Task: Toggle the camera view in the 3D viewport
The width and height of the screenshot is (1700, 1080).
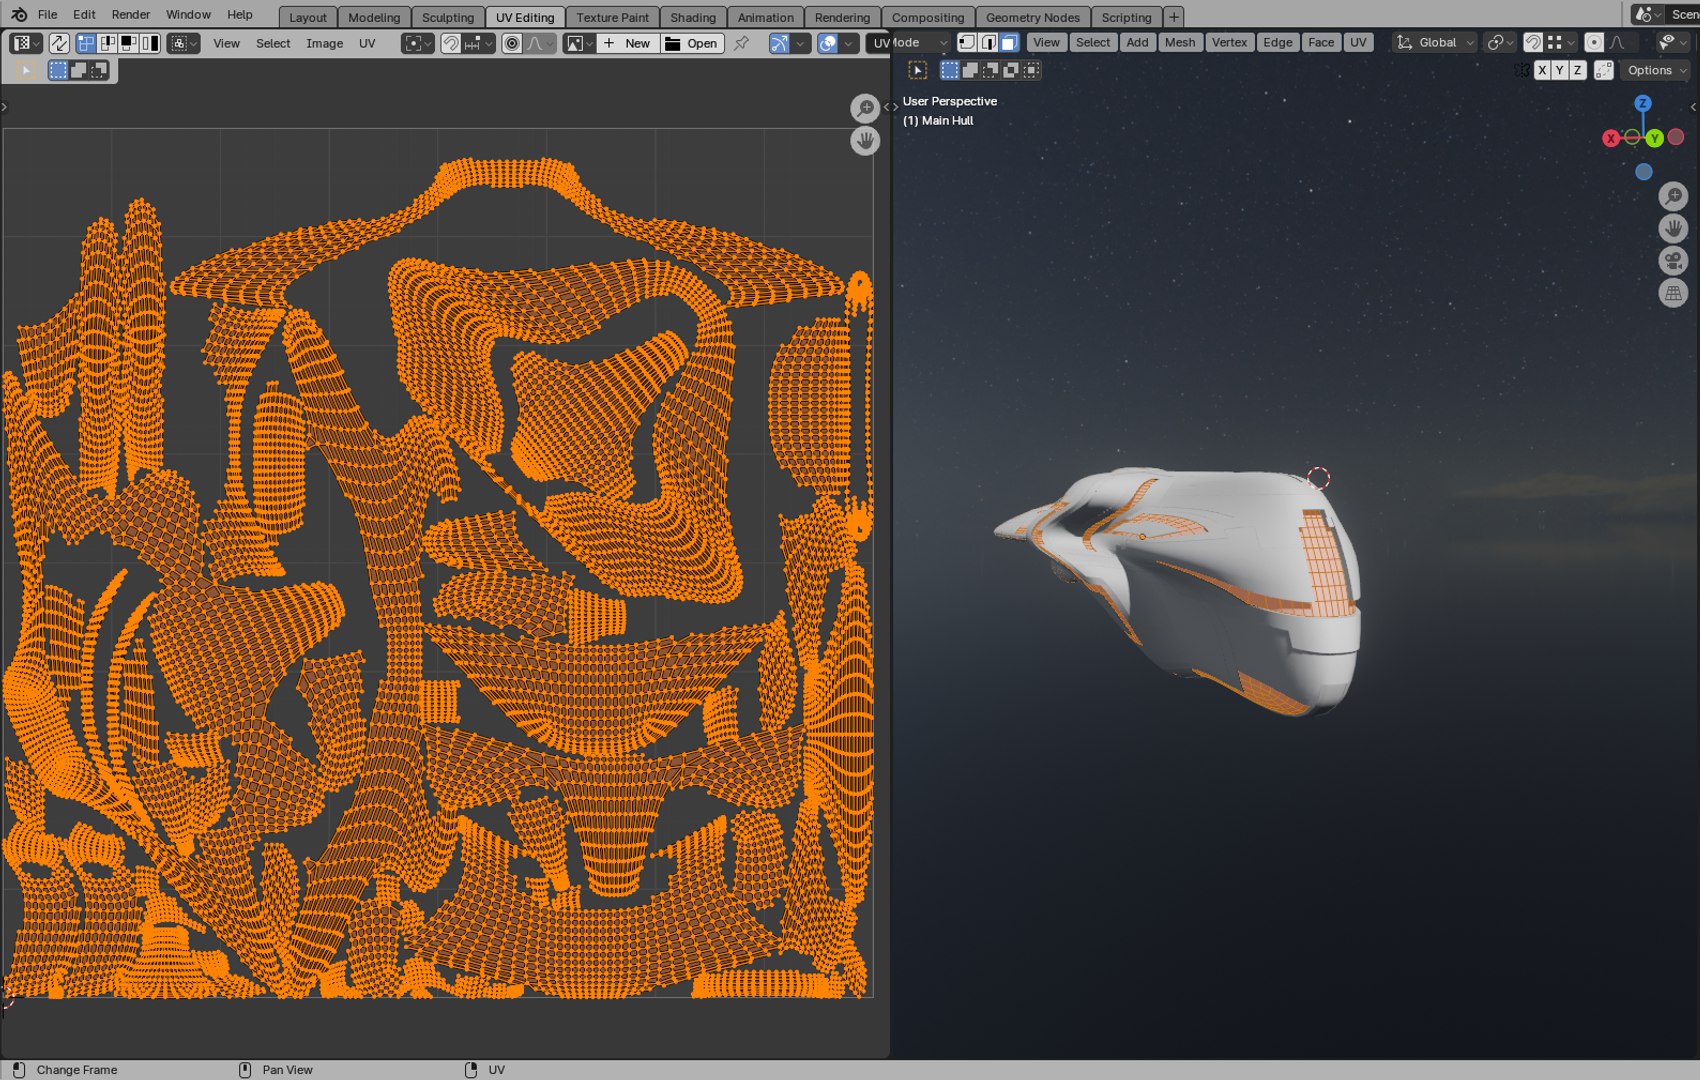Action: point(1673,261)
